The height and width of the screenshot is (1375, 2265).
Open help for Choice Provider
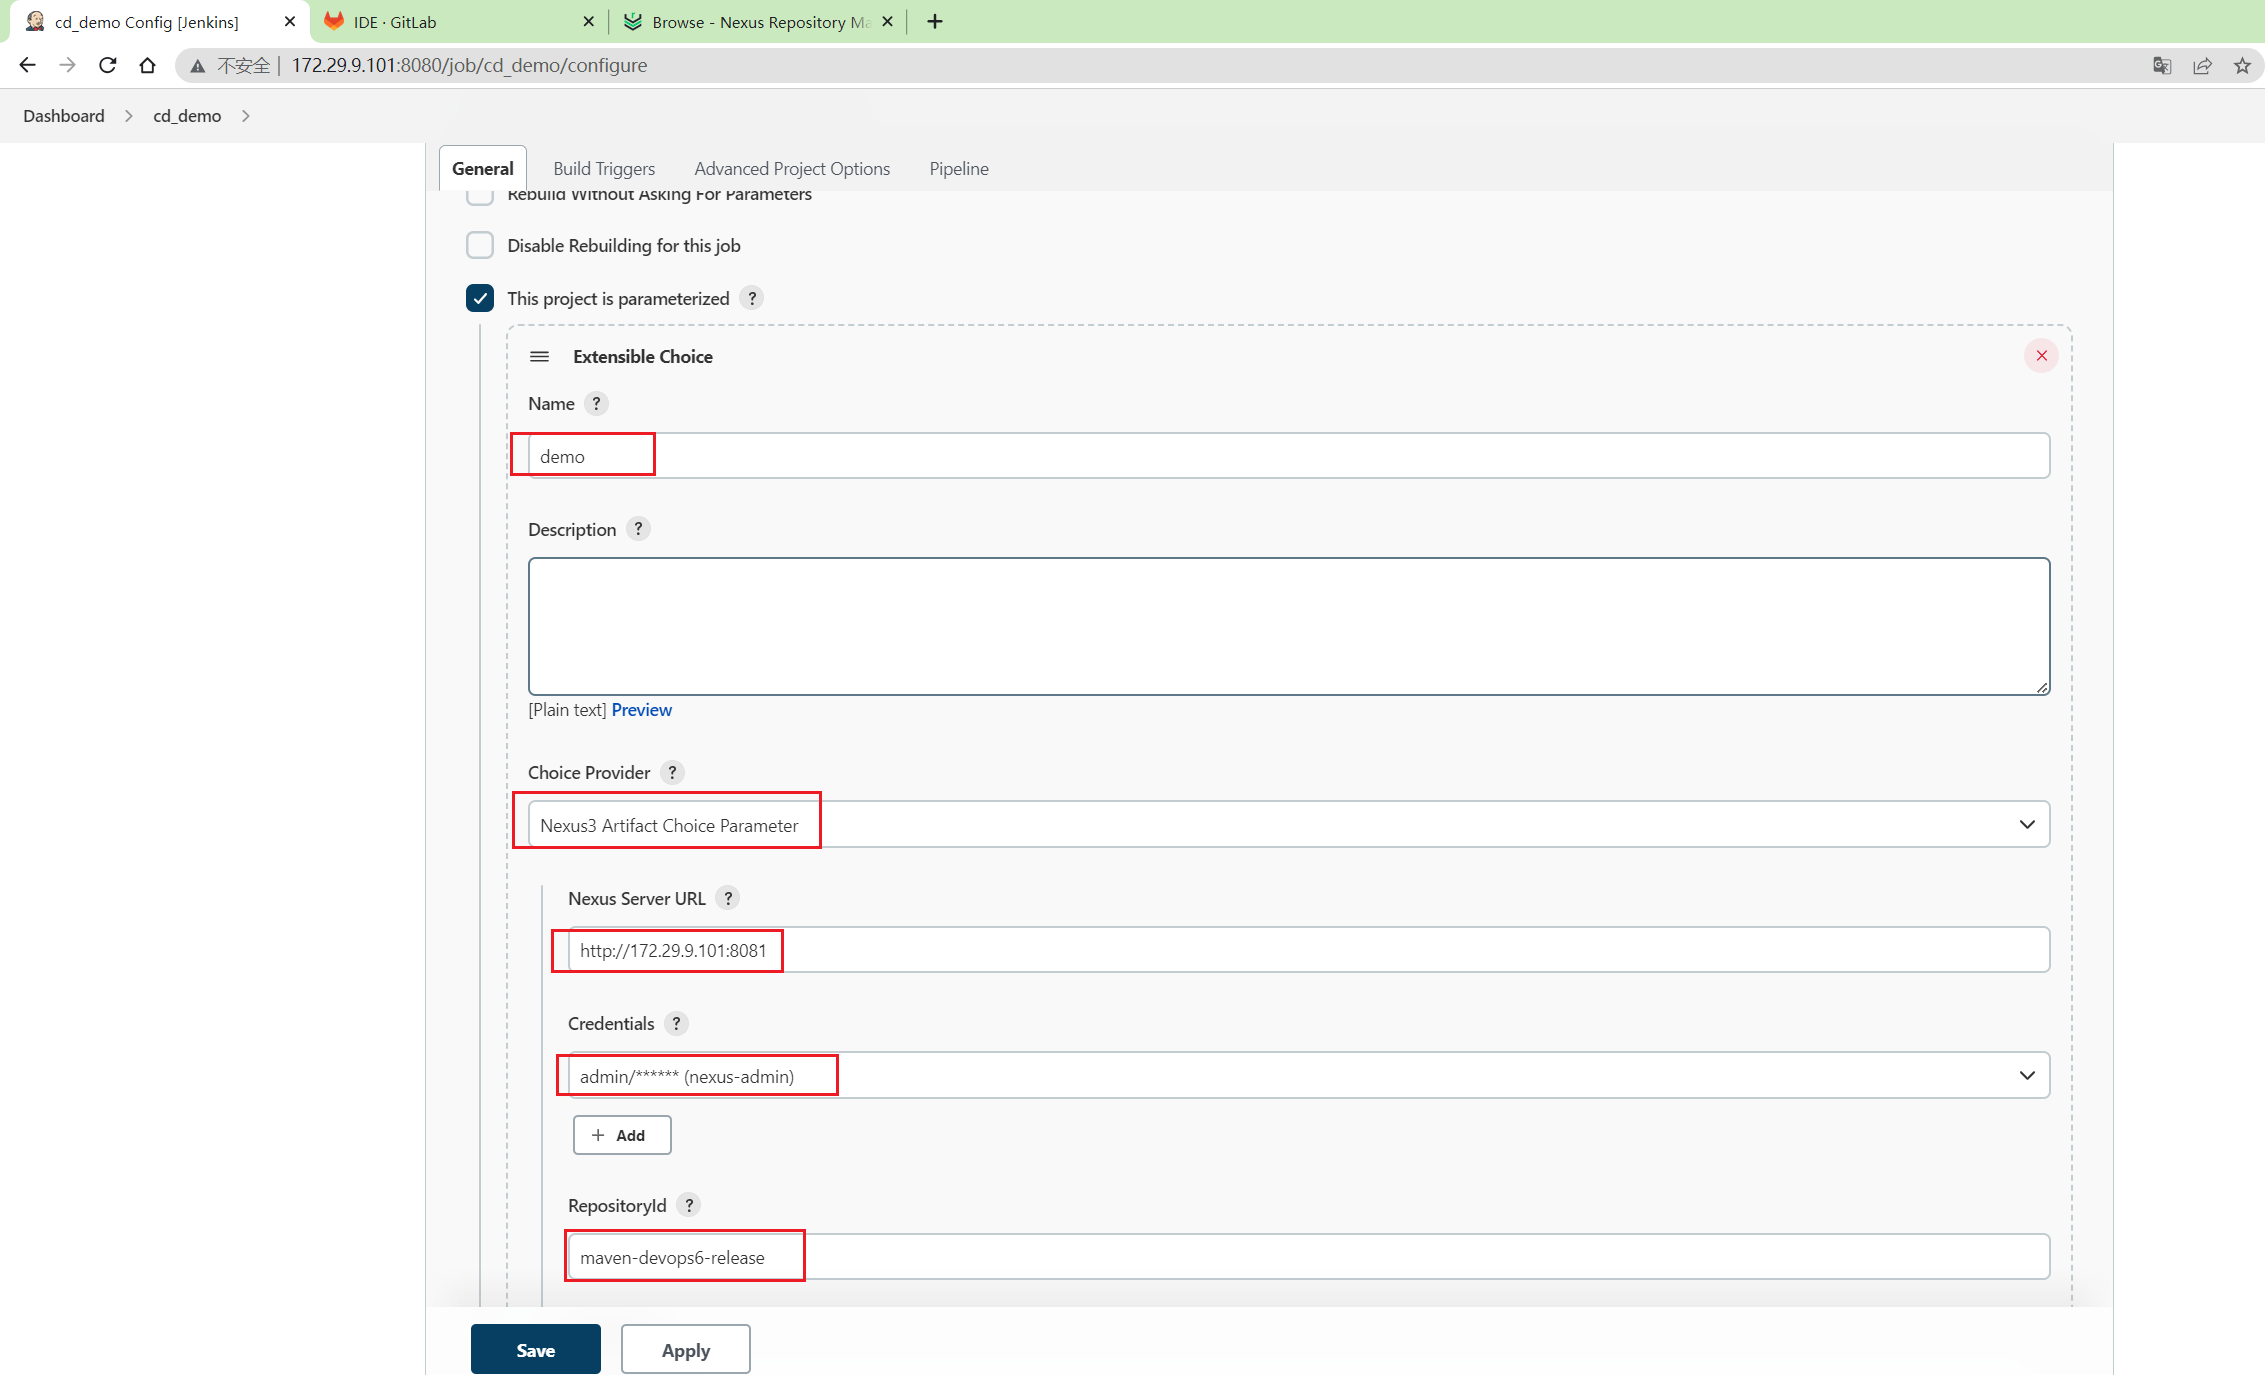[672, 772]
